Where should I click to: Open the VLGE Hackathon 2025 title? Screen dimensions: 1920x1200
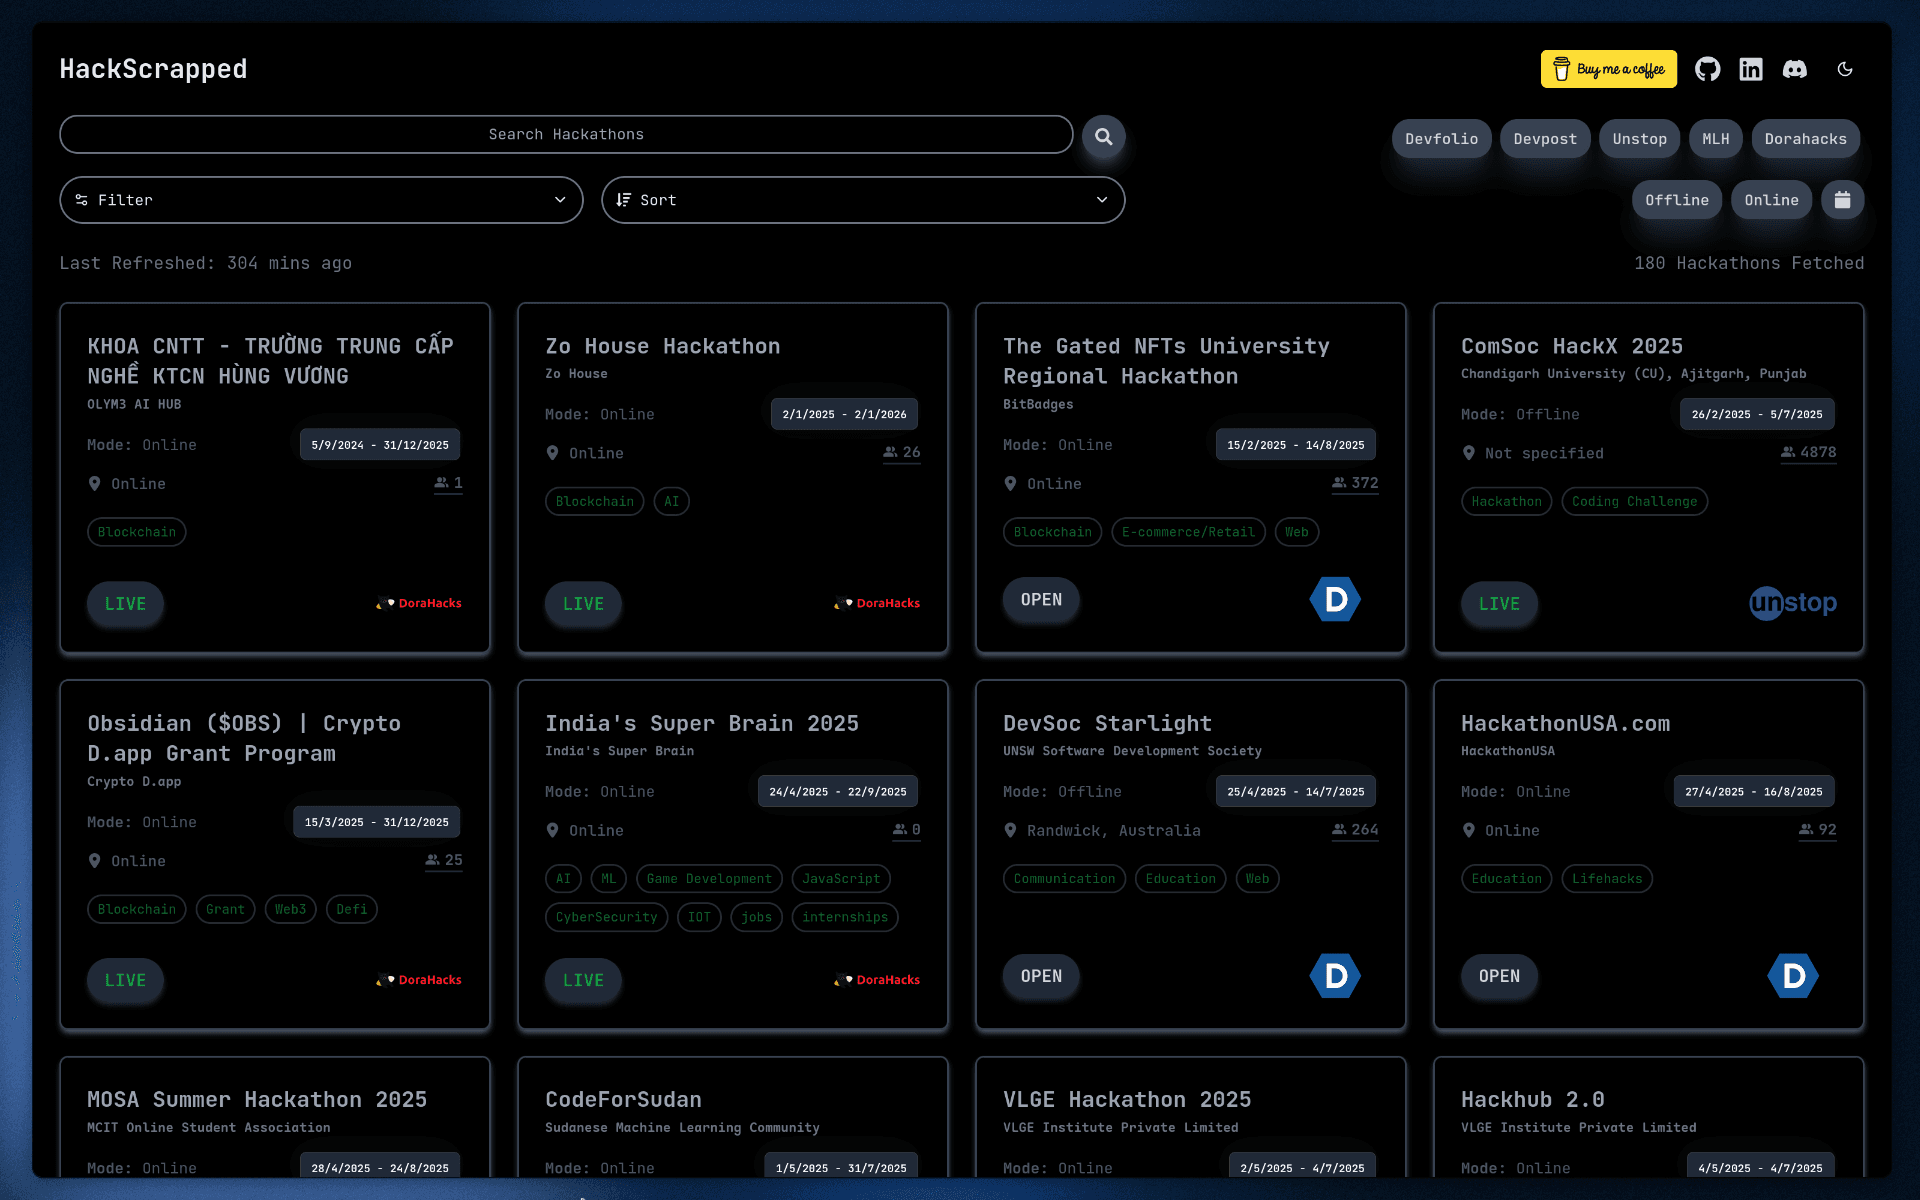click(x=1127, y=1099)
